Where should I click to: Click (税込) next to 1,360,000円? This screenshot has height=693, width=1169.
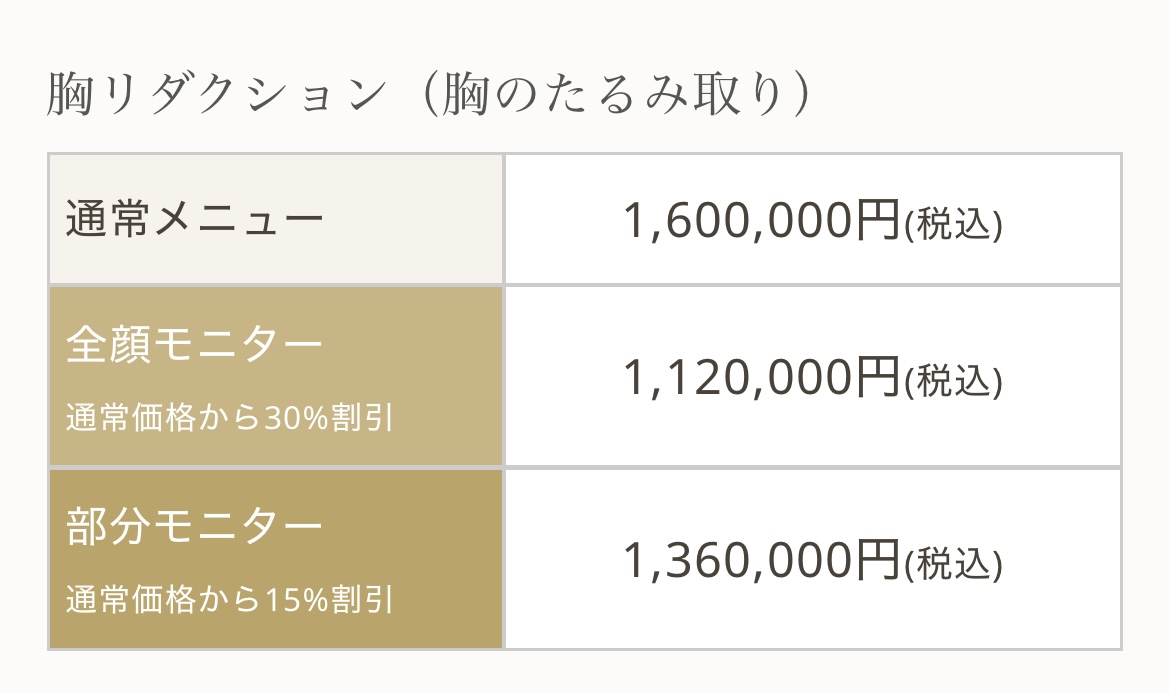(x=953, y=565)
